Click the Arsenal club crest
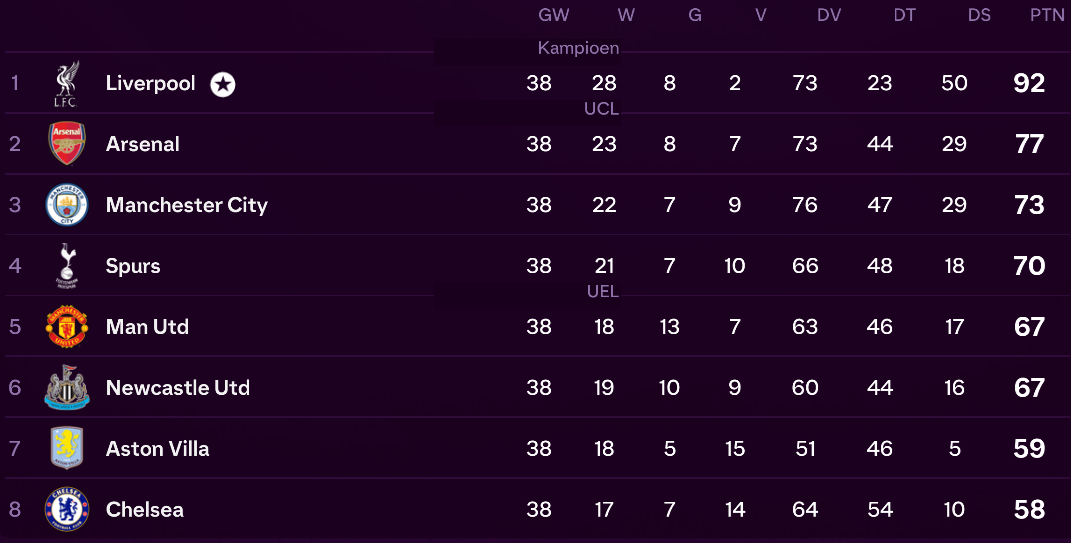The width and height of the screenshot is (1071, 543). [x=67, y=144]
